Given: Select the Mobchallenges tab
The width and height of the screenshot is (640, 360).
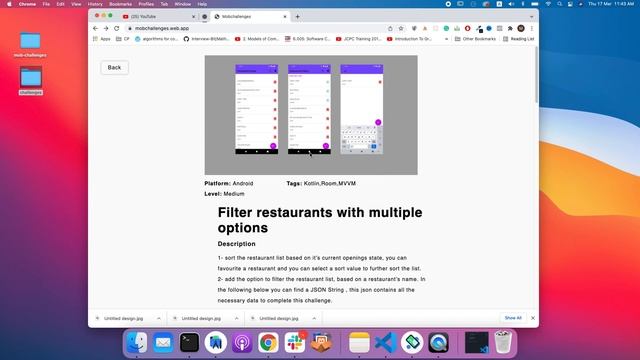Looking at the screenshot, I should point(249,16).
